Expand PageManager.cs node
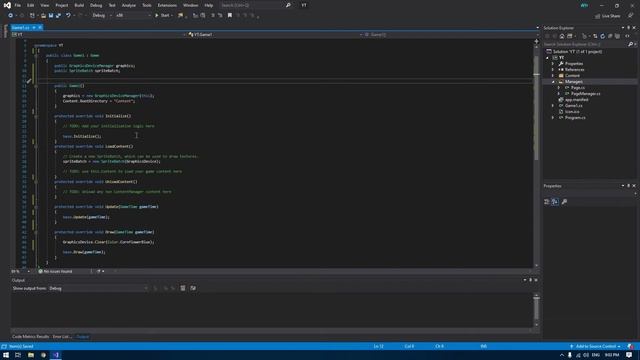This screenshot has width=640, height=360. click(559, 94)
